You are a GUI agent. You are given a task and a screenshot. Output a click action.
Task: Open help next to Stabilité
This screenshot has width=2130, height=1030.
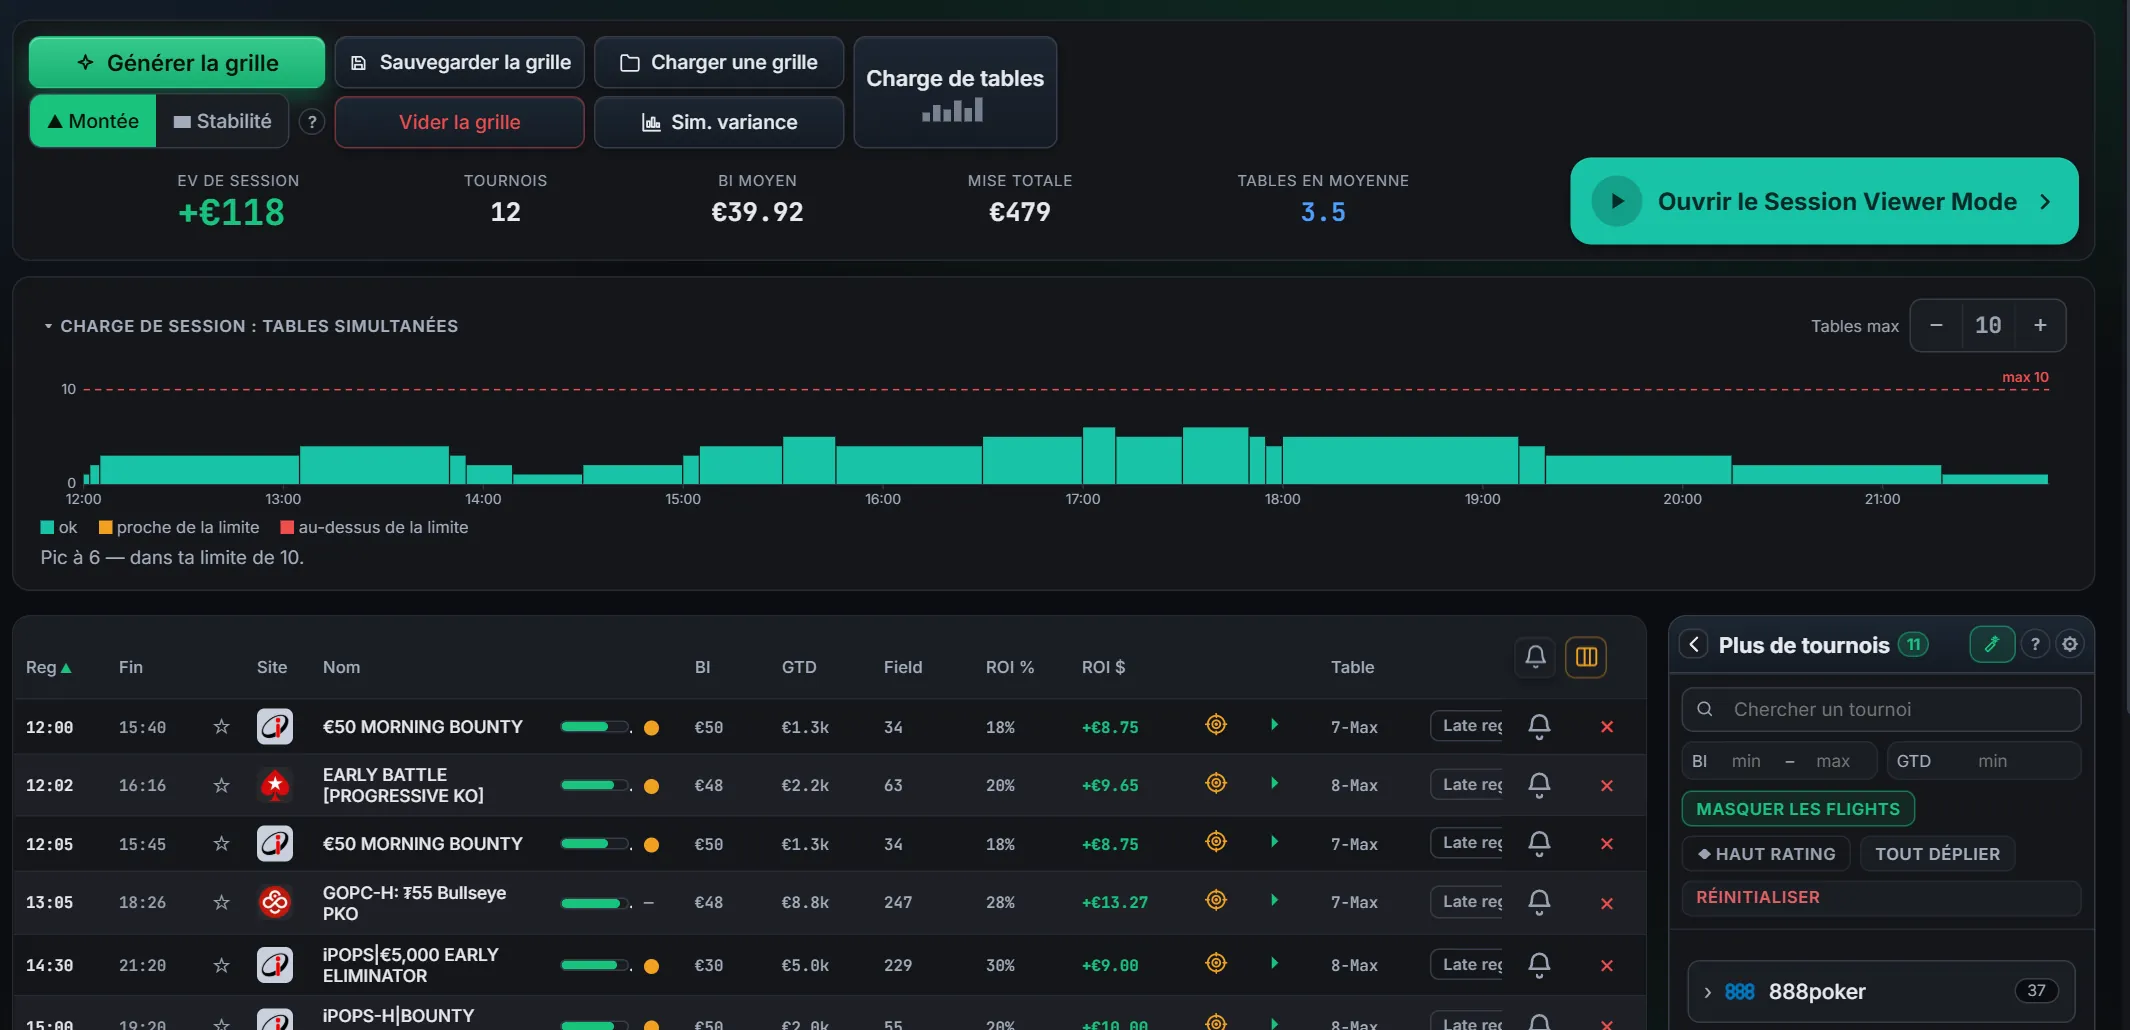(312, 122)
